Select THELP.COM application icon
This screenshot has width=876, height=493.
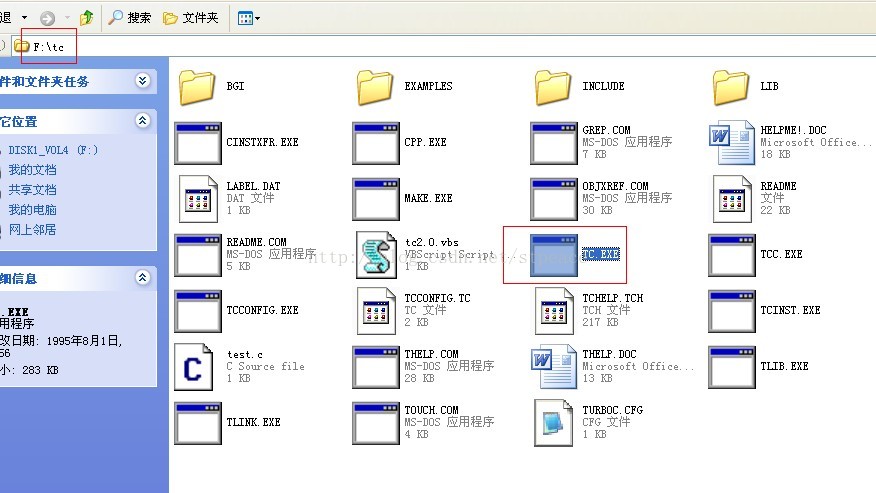[x=376, y=367]
